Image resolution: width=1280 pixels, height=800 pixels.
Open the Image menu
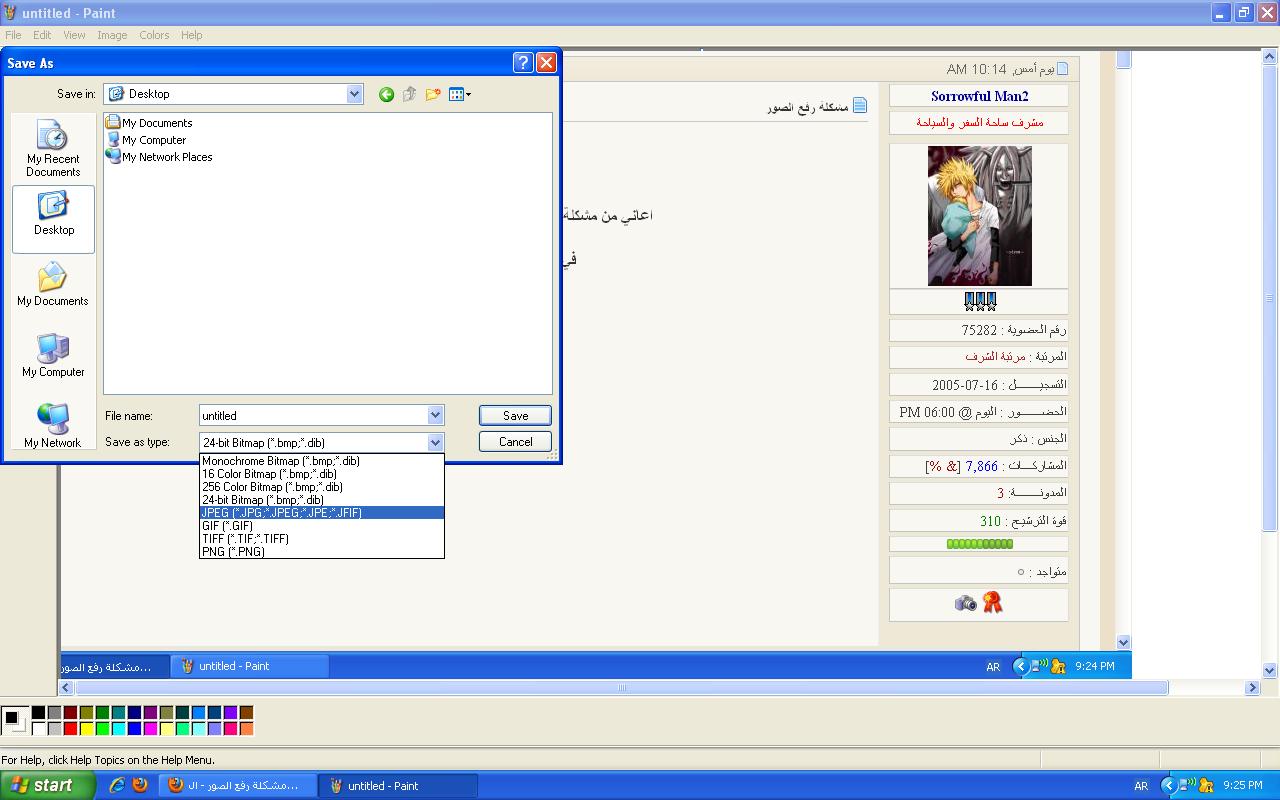click(x=112, y=35)
